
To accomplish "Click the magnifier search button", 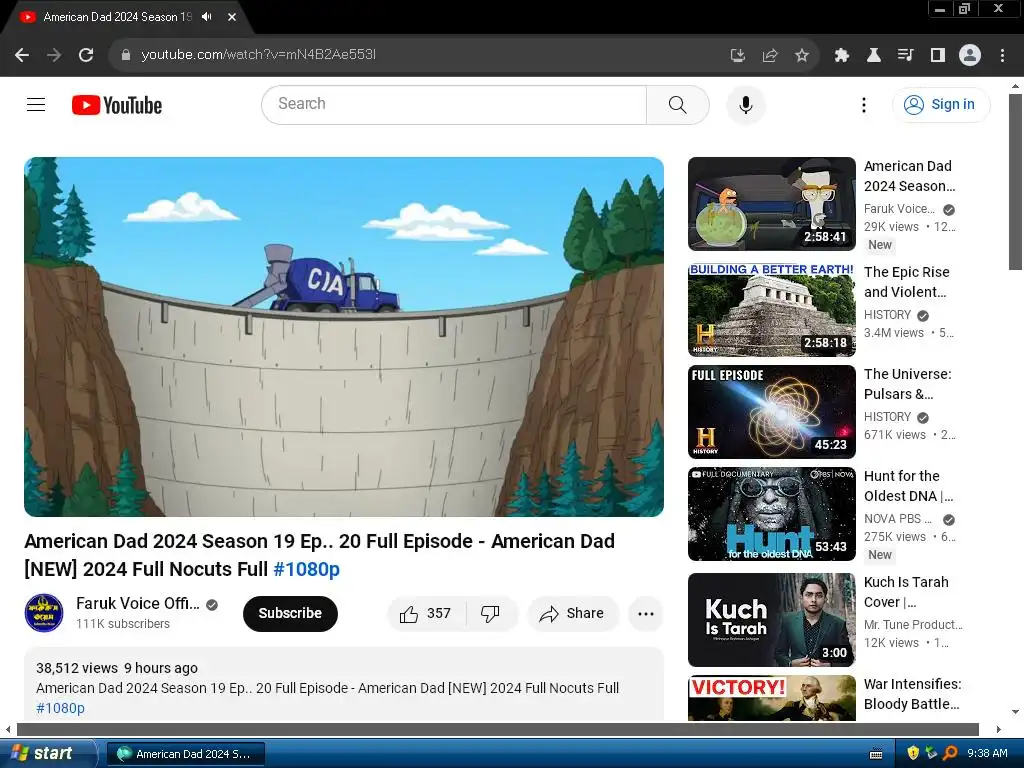I will pos(678,104).
